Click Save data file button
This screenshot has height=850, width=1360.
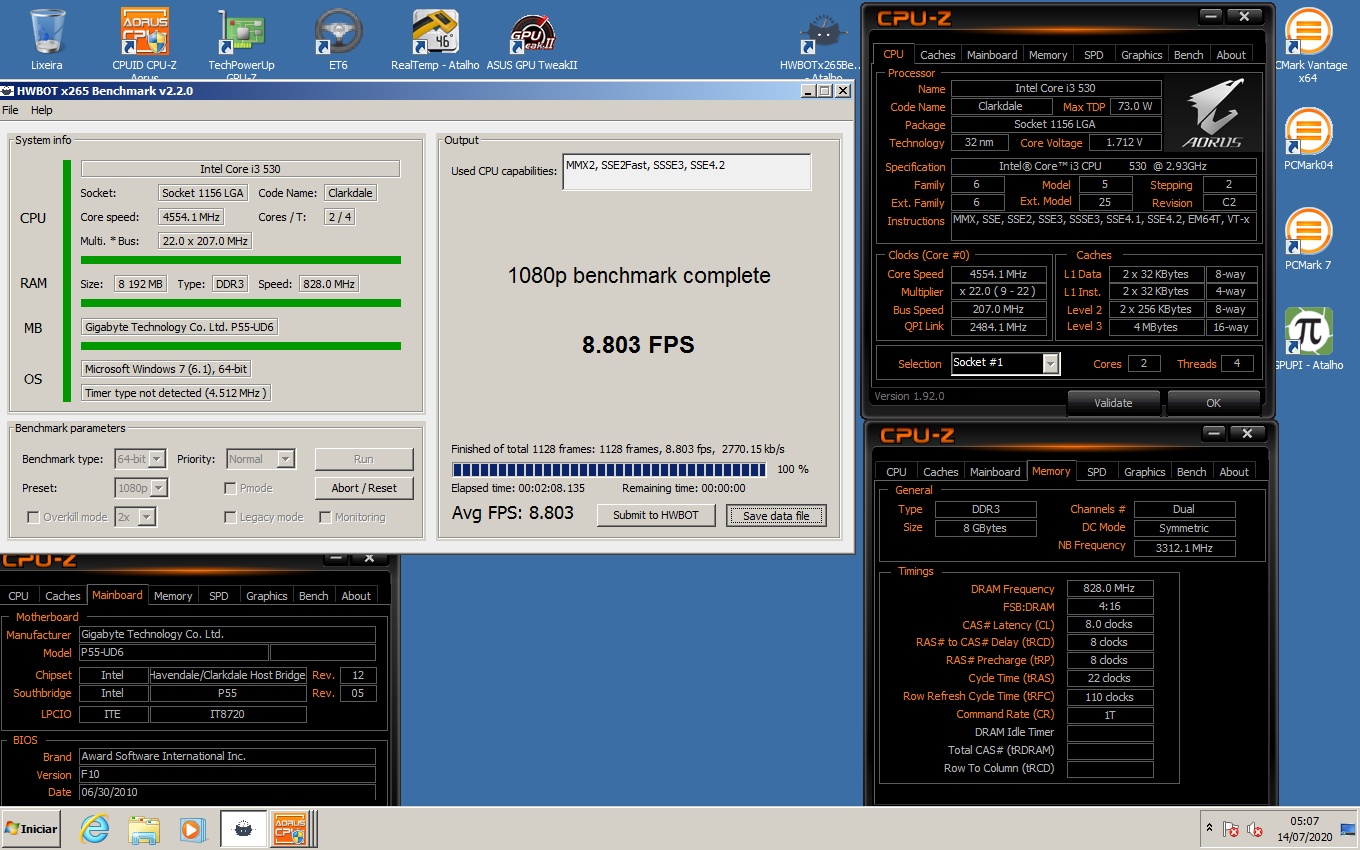[x=777, y=515]
